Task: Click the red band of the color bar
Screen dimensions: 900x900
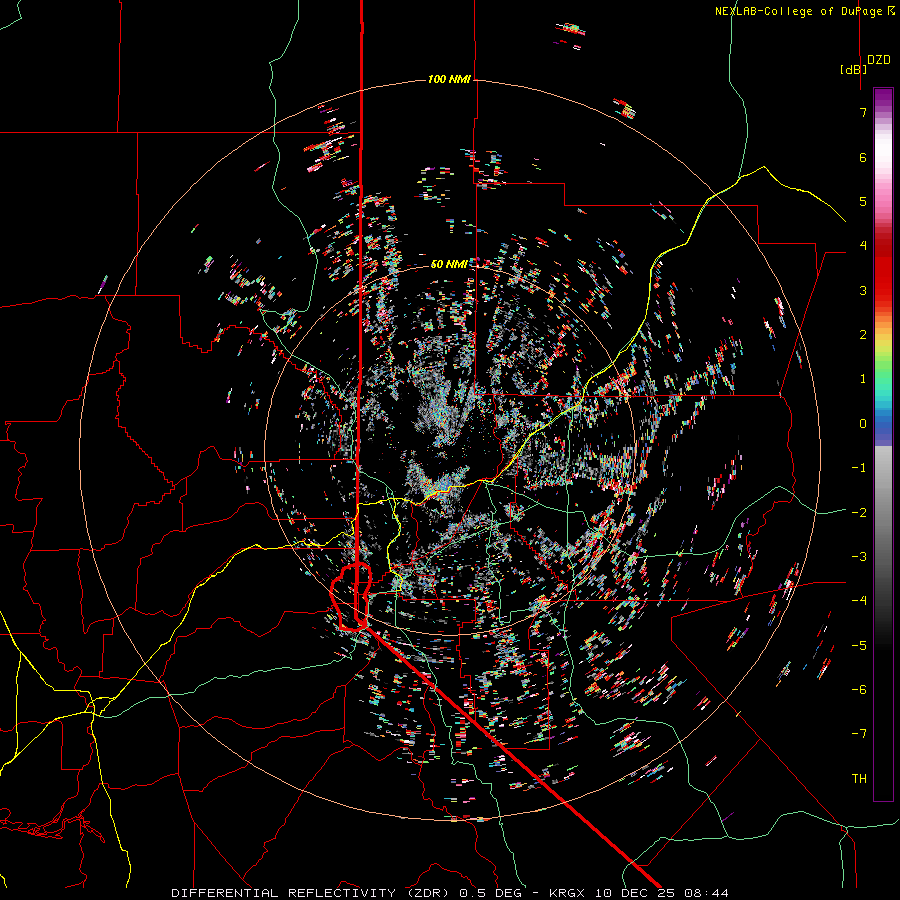Action: pyautogui.click(x=883, y=270)
